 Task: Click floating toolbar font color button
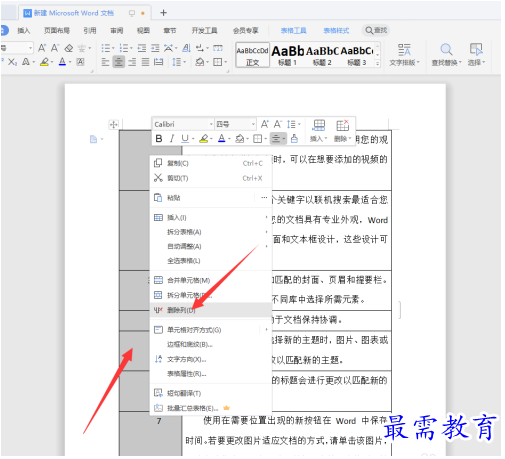pos(222,138)
